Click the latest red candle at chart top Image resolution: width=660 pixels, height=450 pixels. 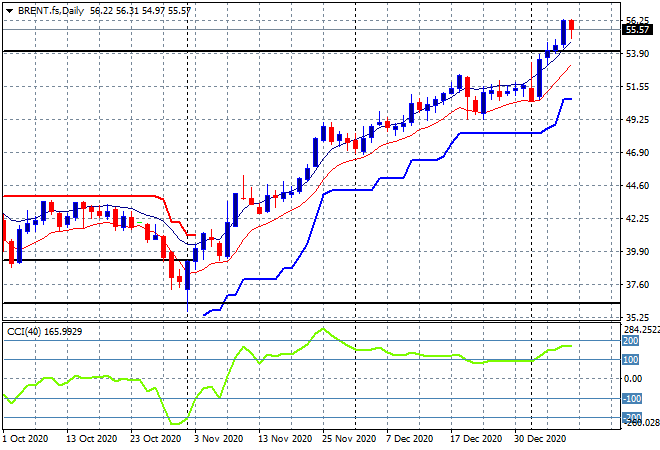(571, 30)
